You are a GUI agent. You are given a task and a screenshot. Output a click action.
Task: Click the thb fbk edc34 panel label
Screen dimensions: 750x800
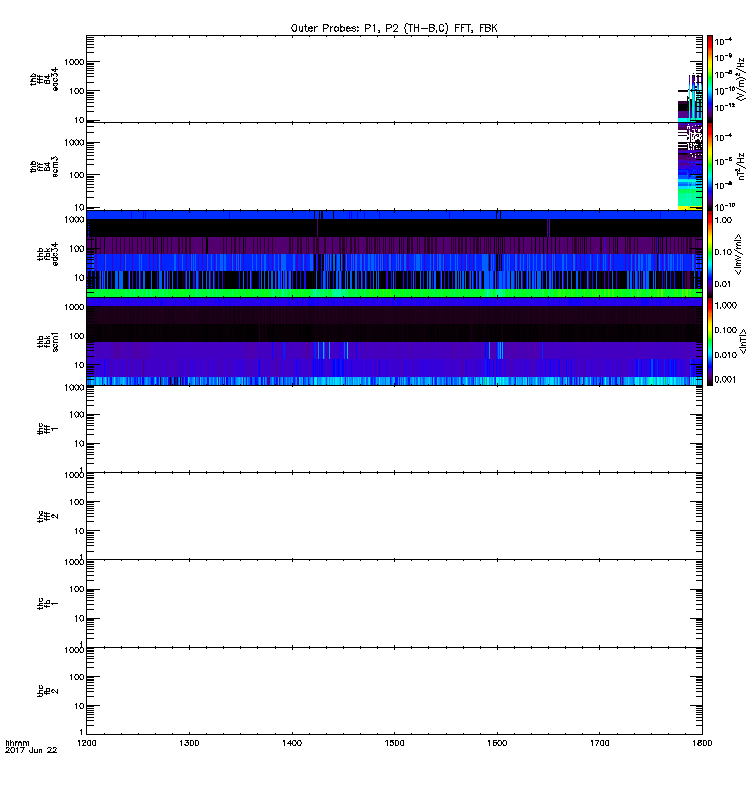[47, 254]
